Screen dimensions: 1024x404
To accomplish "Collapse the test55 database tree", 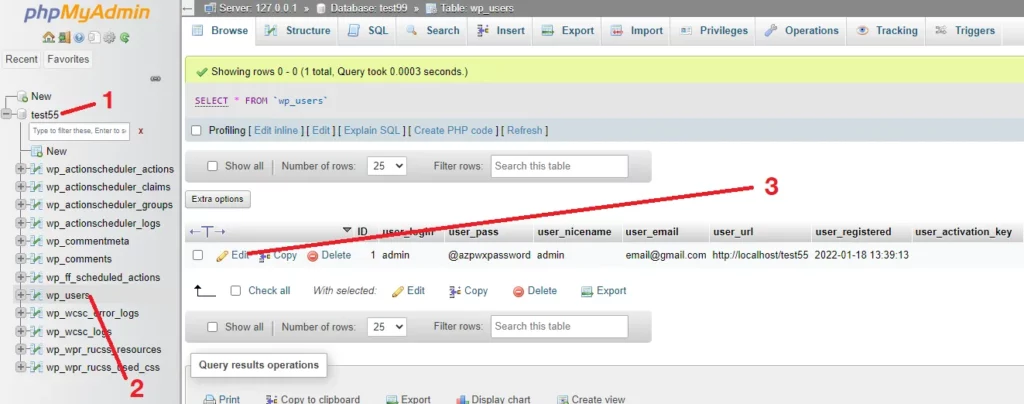I will [7, 114].
